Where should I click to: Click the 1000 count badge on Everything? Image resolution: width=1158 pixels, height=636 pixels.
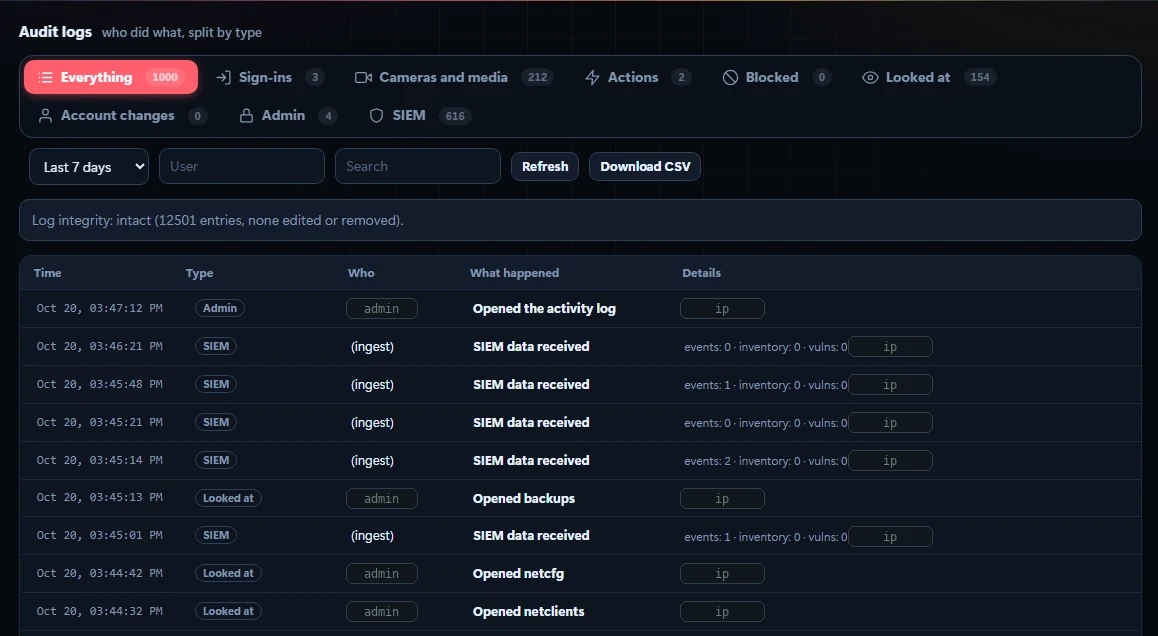click(x=165, y=78)
